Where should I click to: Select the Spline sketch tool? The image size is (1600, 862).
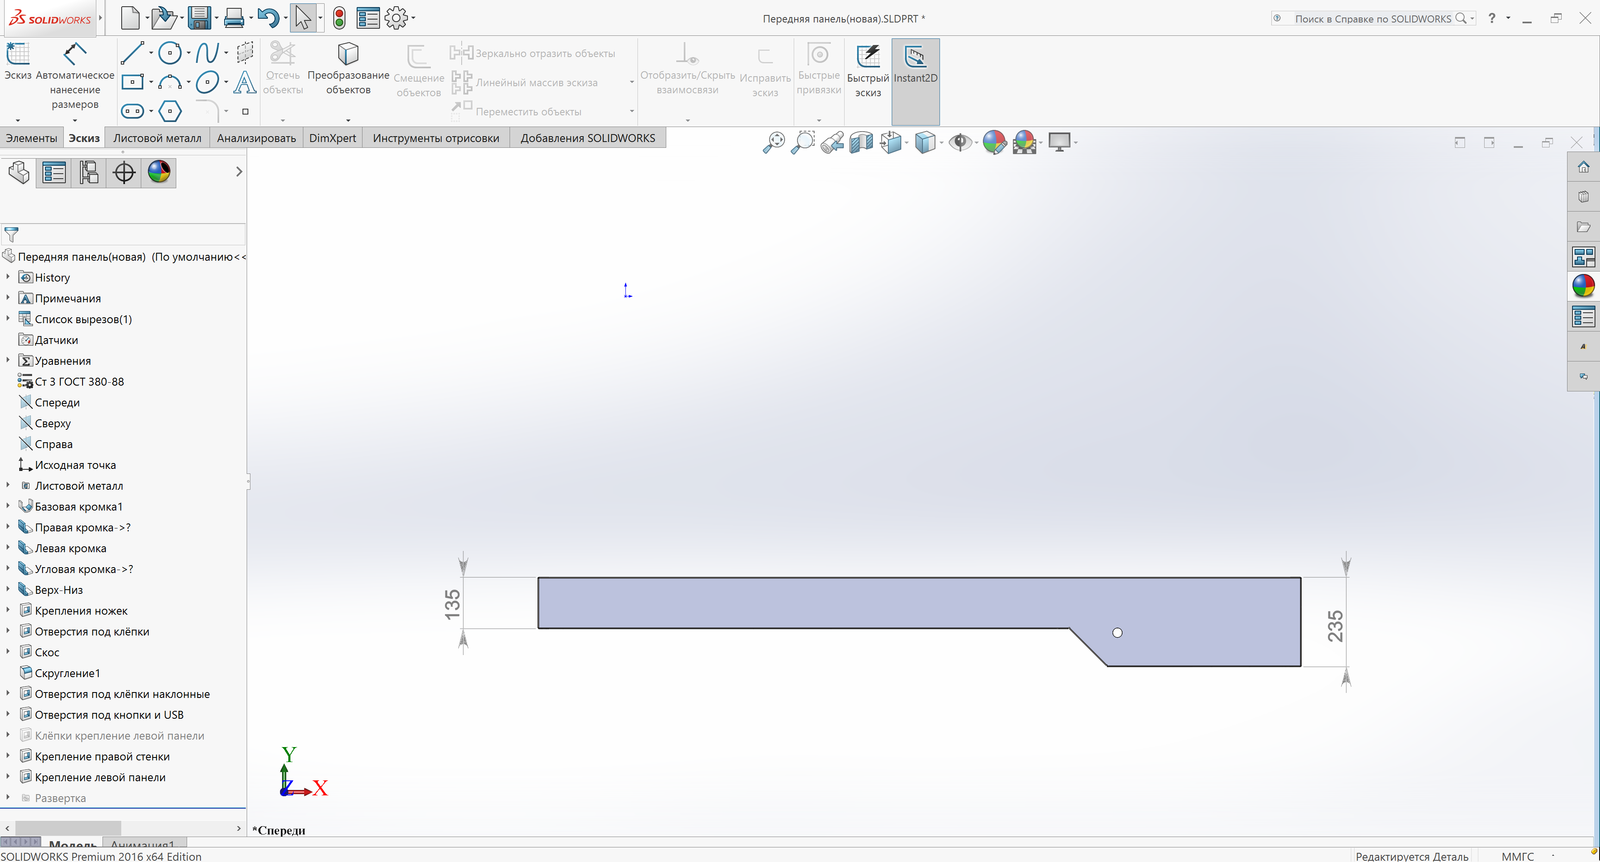[x=208, y=53]
